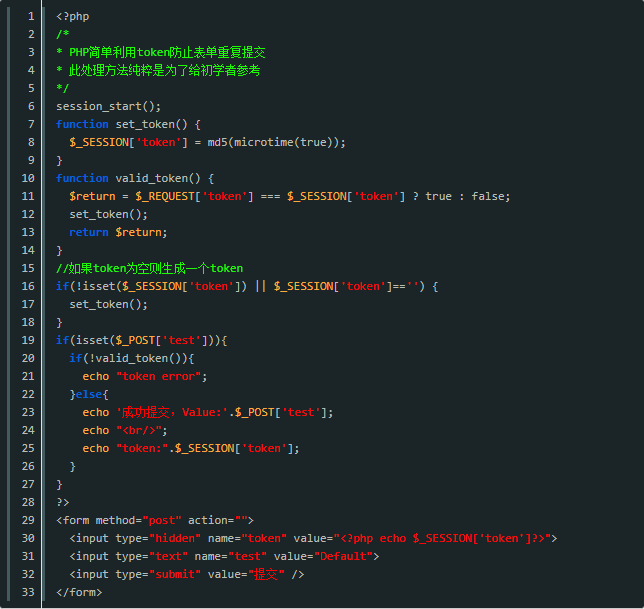Click 'if(!isset(' on line 16

point(89,286)
